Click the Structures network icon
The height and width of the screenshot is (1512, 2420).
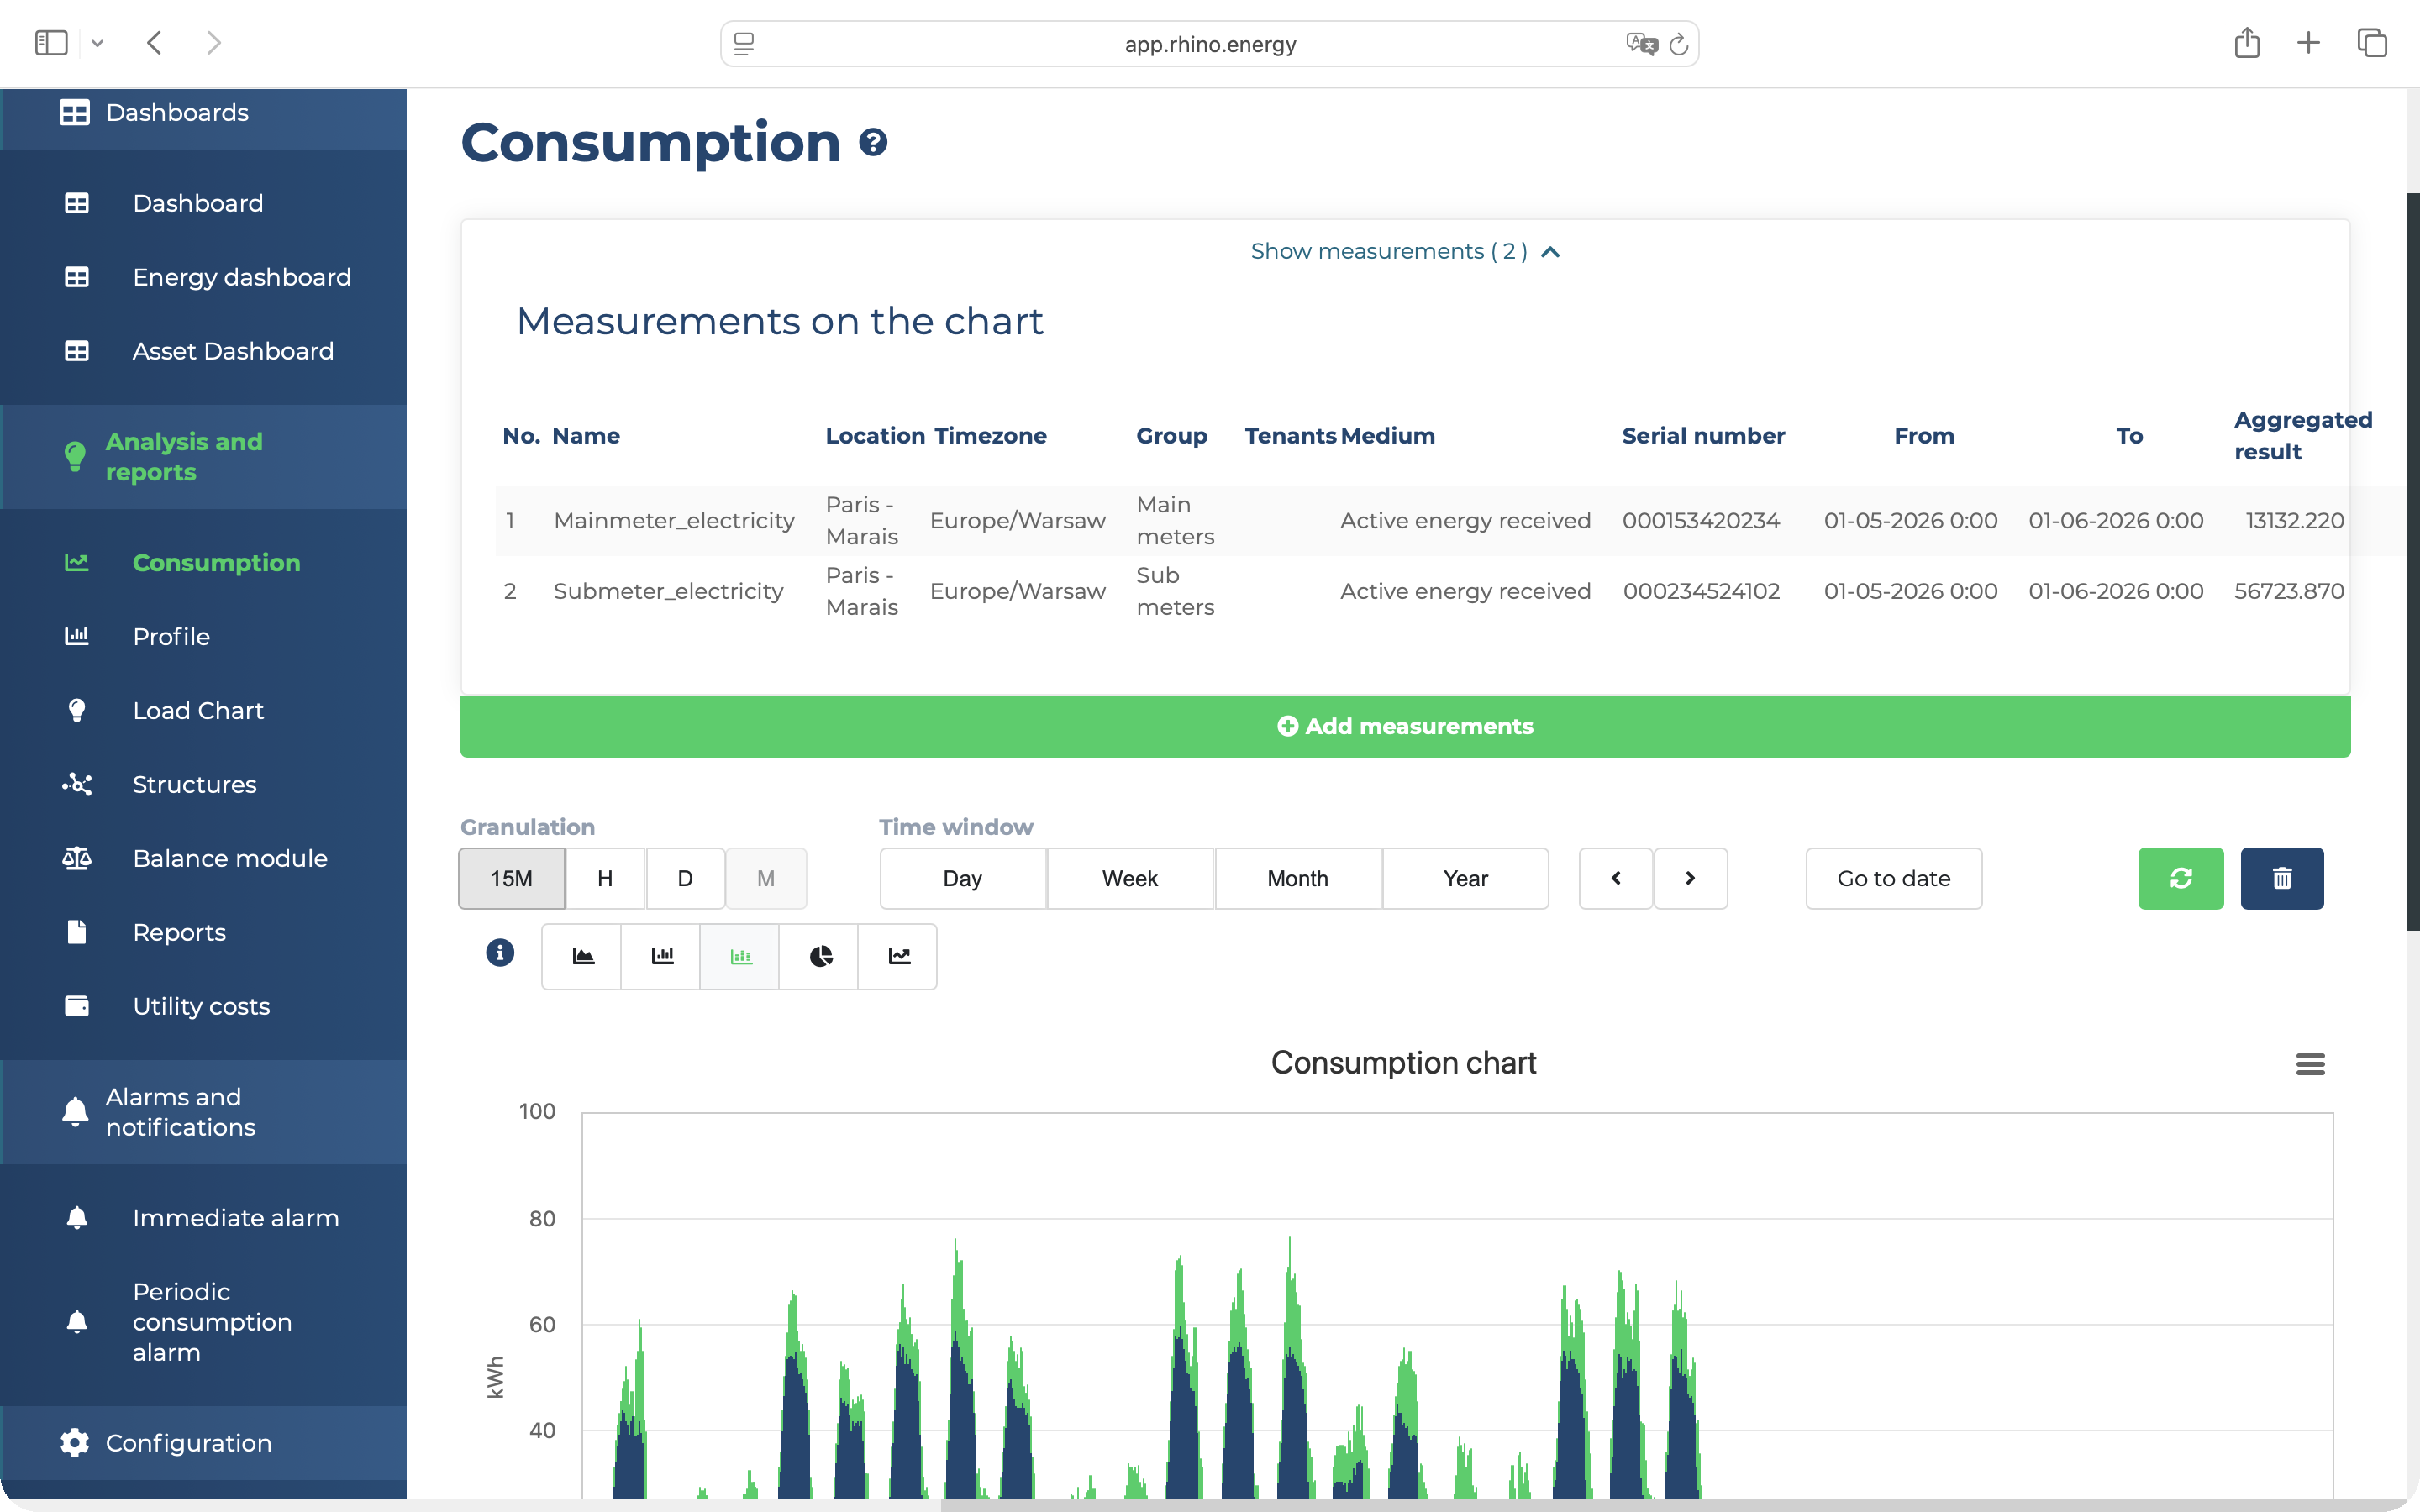[77, 784]
